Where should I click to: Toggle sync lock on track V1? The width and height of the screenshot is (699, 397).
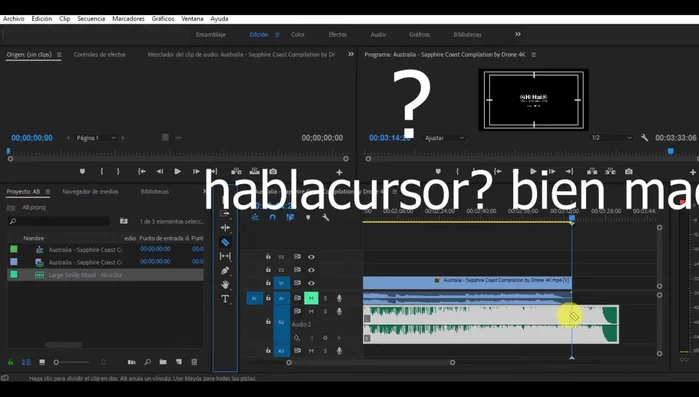pos(297,283)
